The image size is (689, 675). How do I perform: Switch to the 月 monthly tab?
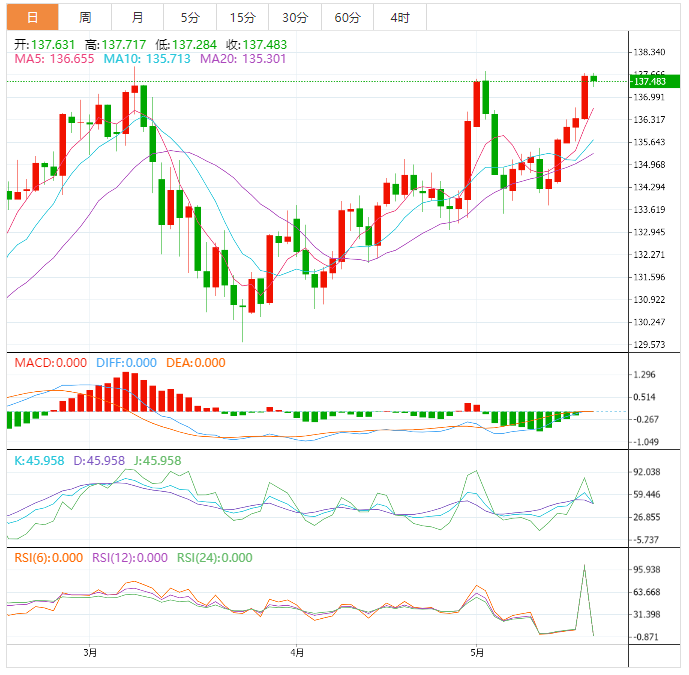pos(138,17)
